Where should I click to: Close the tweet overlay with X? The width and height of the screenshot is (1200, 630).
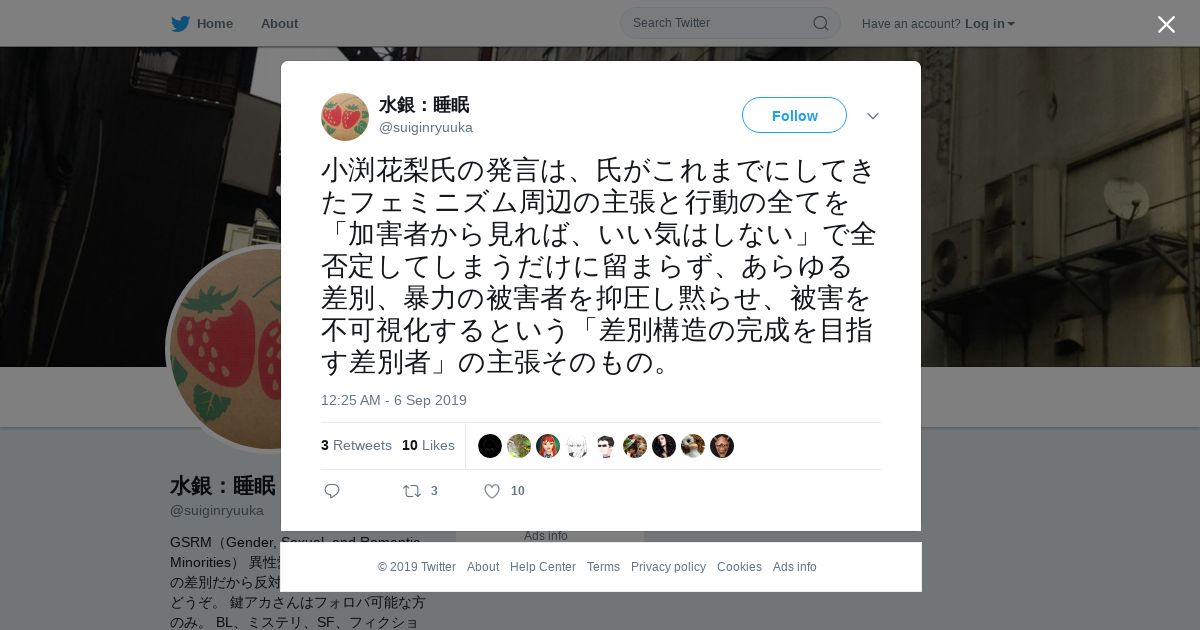[1166, 24]
